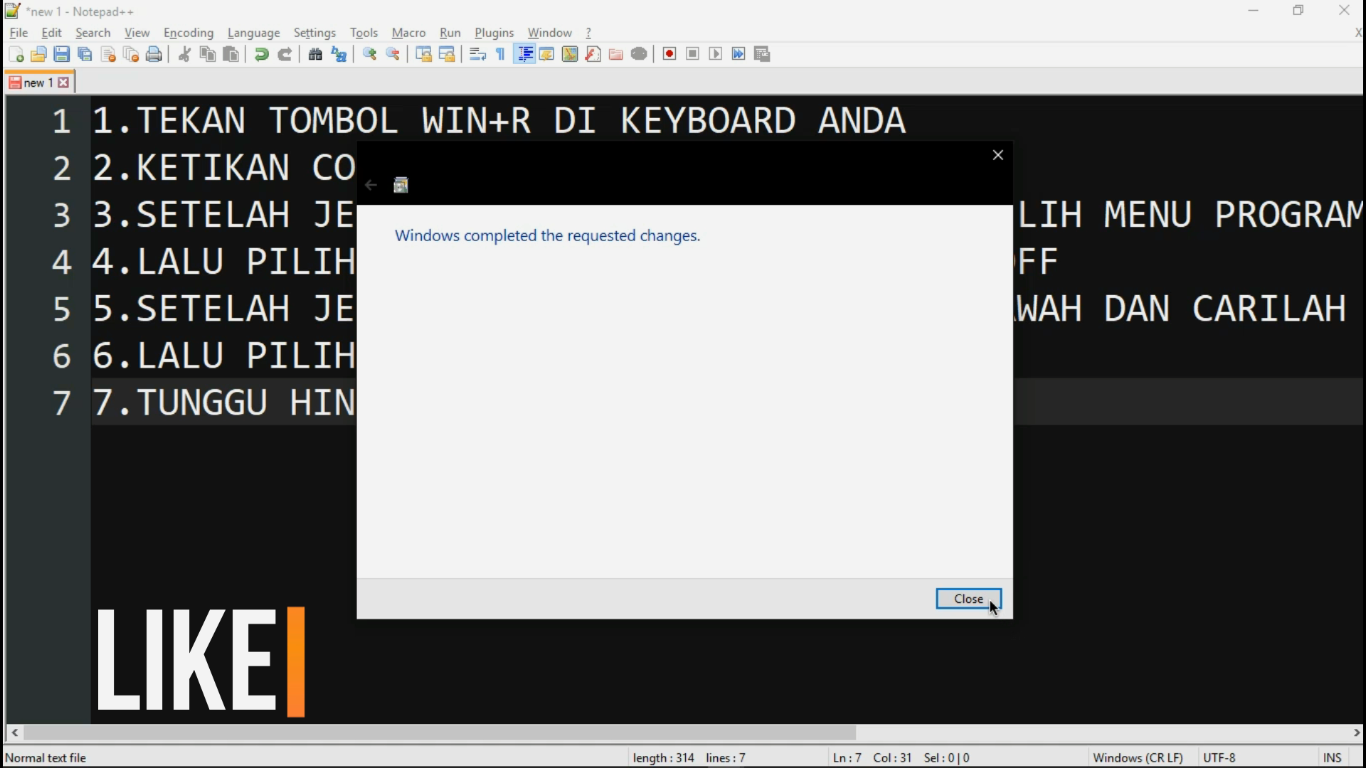Click the Stop Recording macro icon
This screenshot has height=768, width=1366.
(x=693, y=54)
